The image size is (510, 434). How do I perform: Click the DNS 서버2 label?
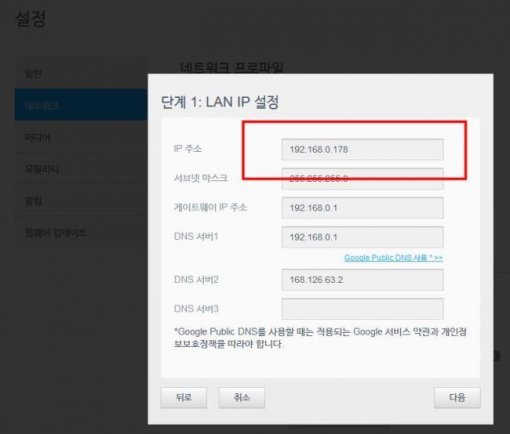pos(196,279)
